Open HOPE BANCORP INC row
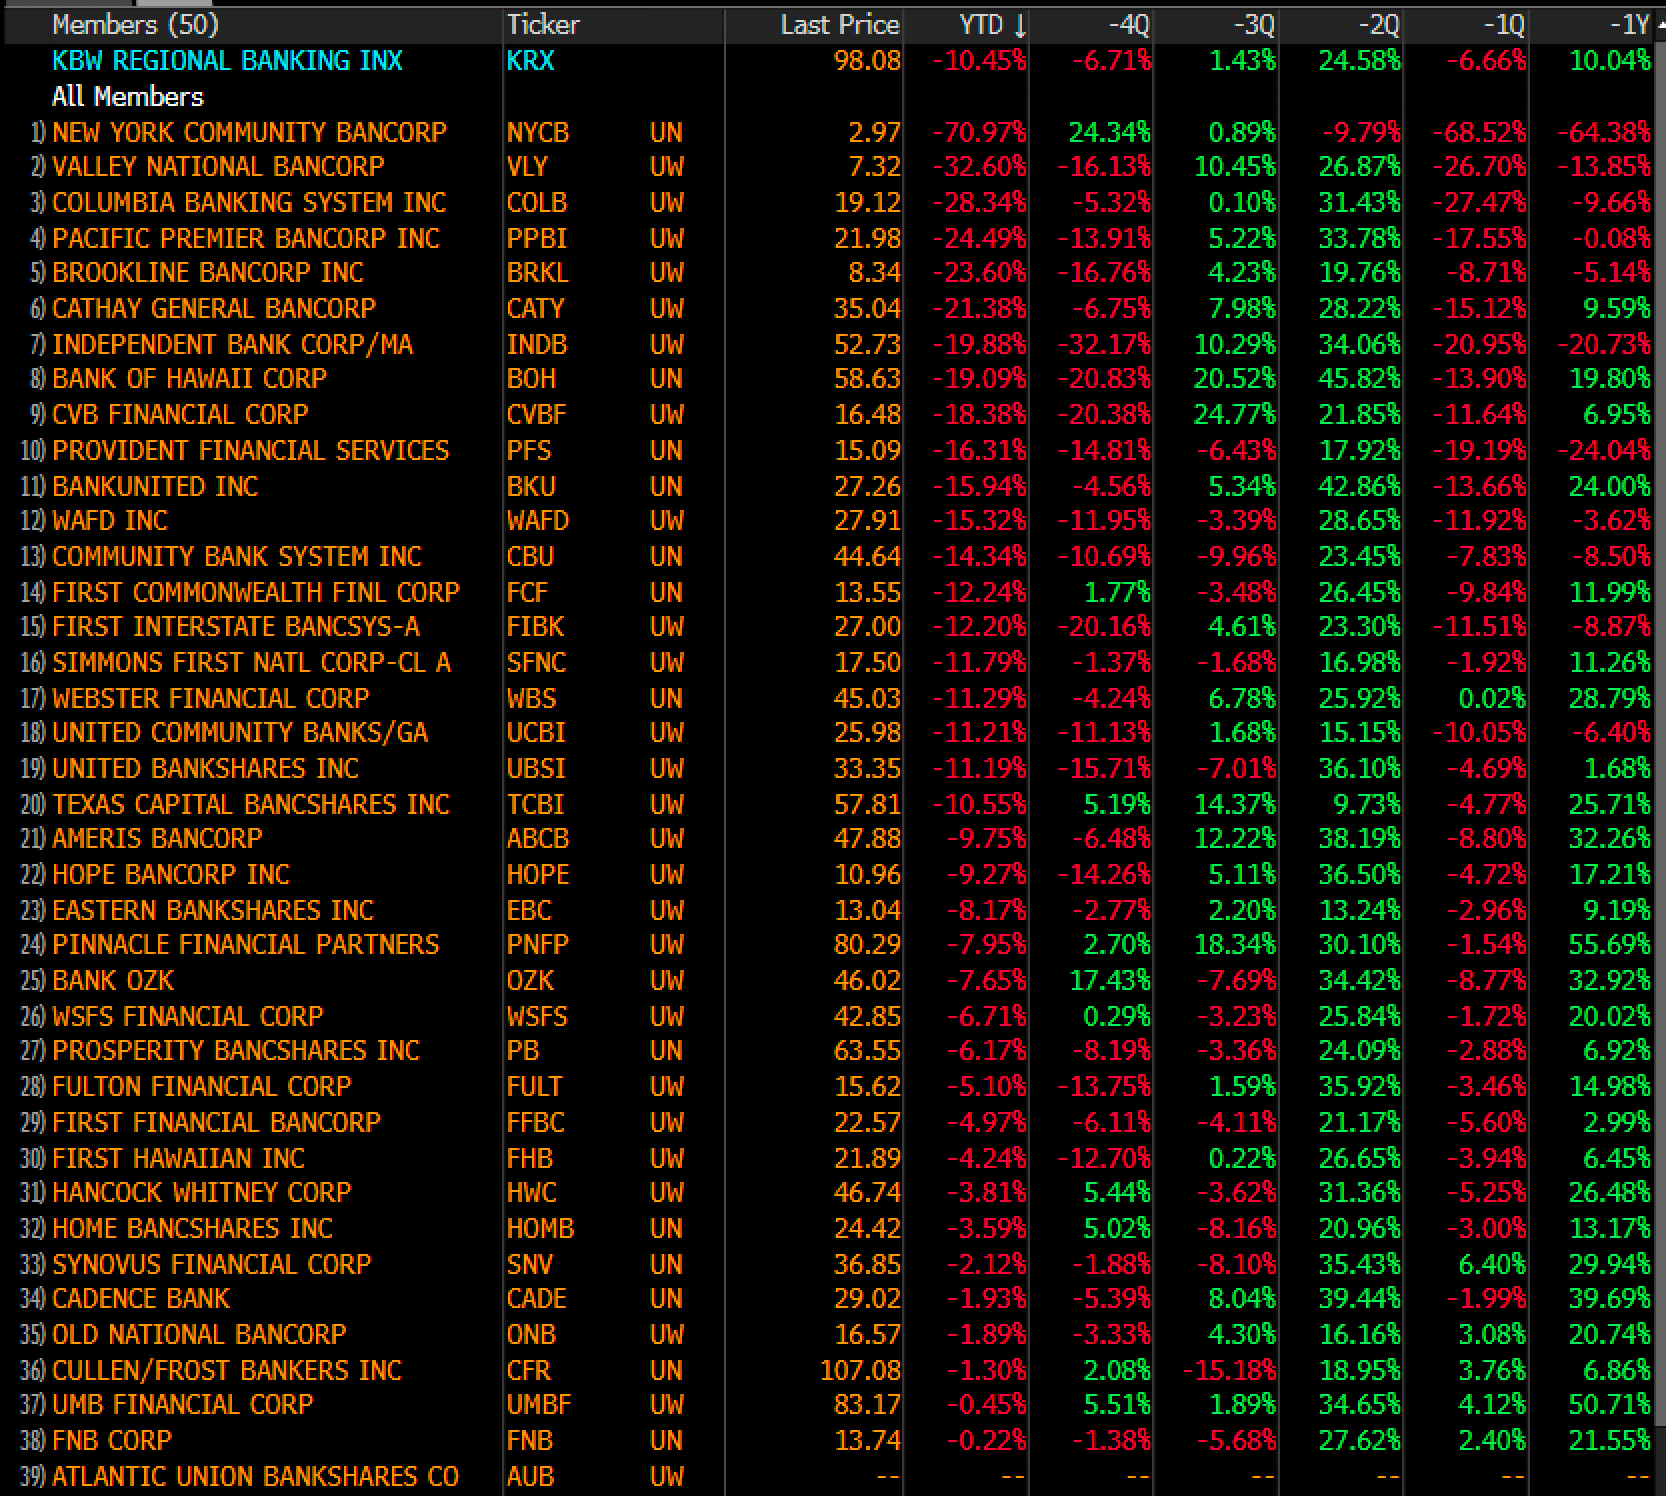Viewport: 1666px width, 1496px height. pyautogui.click(x=830, y=875)
